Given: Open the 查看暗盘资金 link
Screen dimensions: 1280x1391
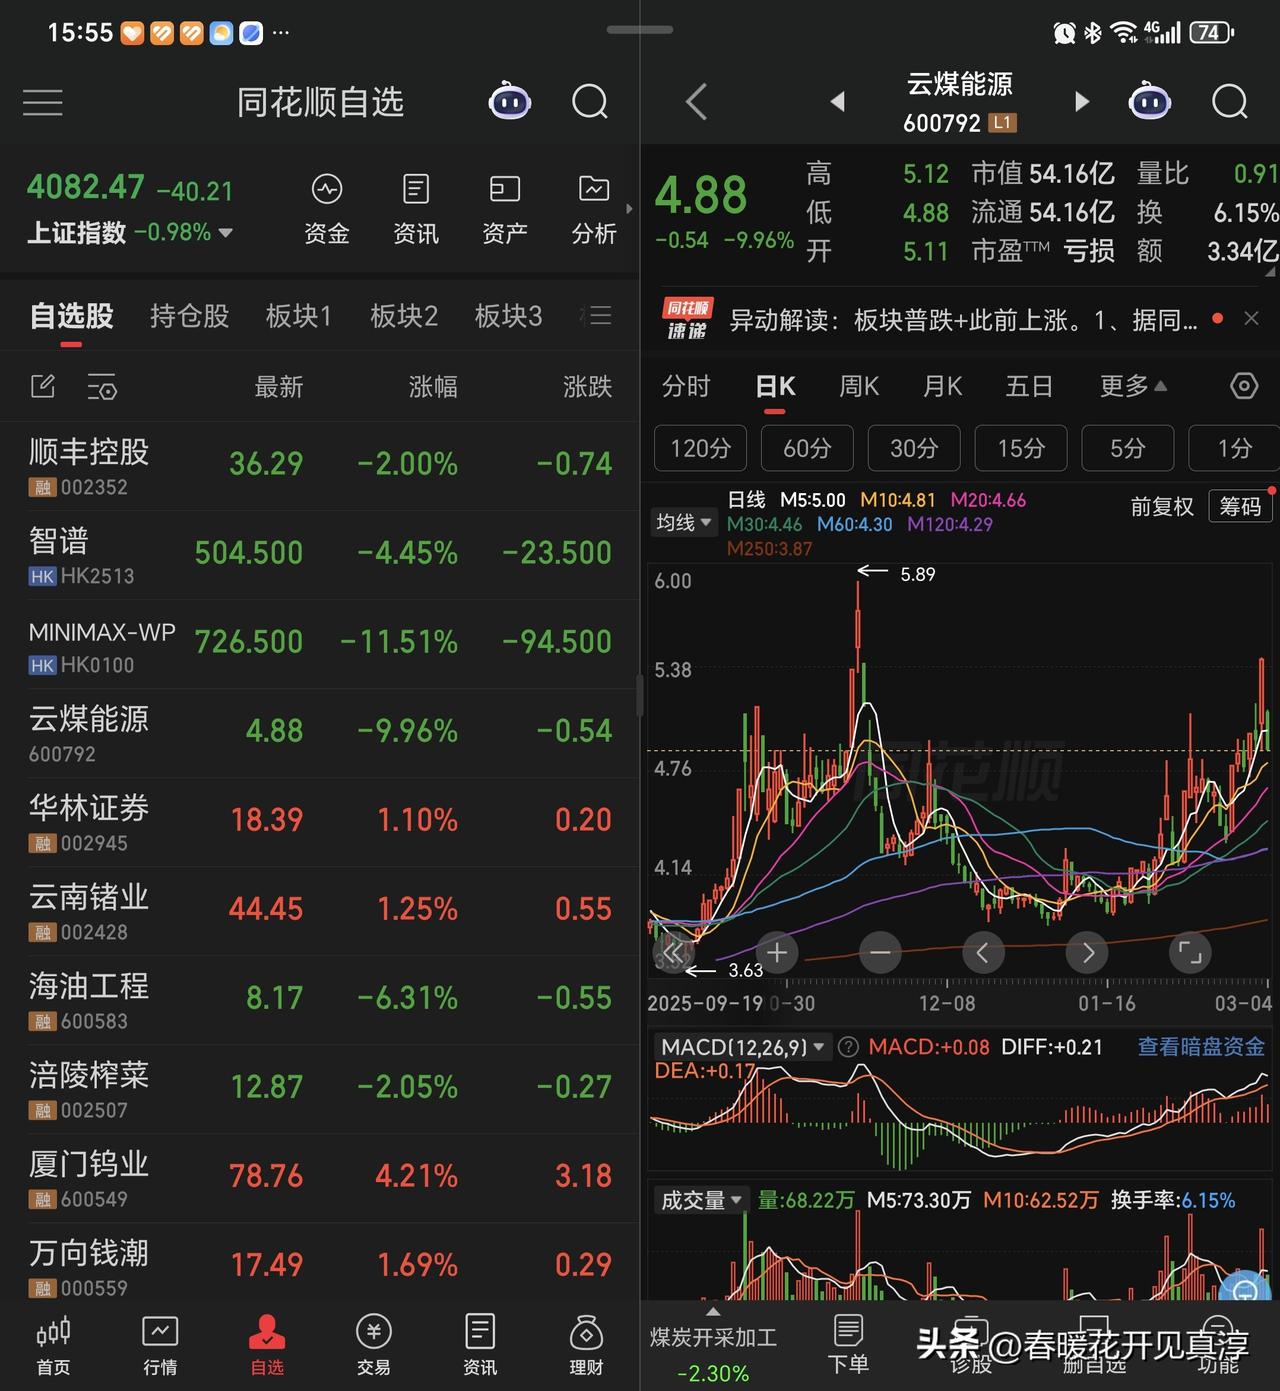Looking at the screenshot, I should point(1201,1047).
